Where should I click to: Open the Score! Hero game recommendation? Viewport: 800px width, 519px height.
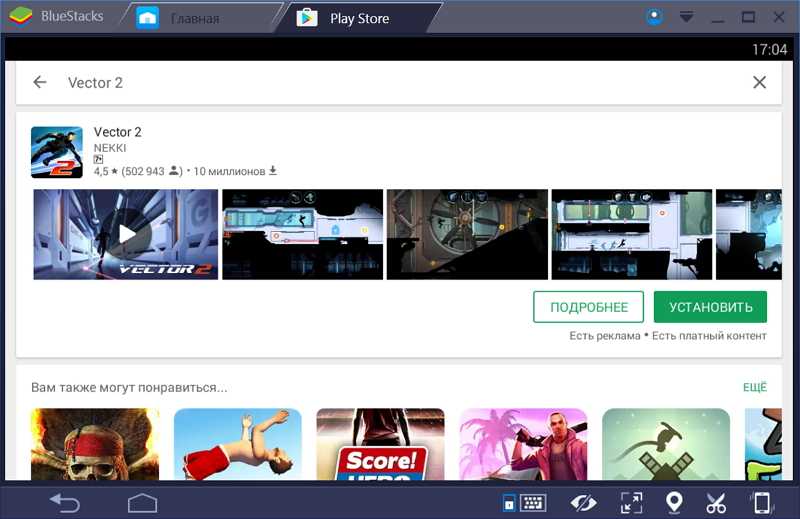point(381,444)
